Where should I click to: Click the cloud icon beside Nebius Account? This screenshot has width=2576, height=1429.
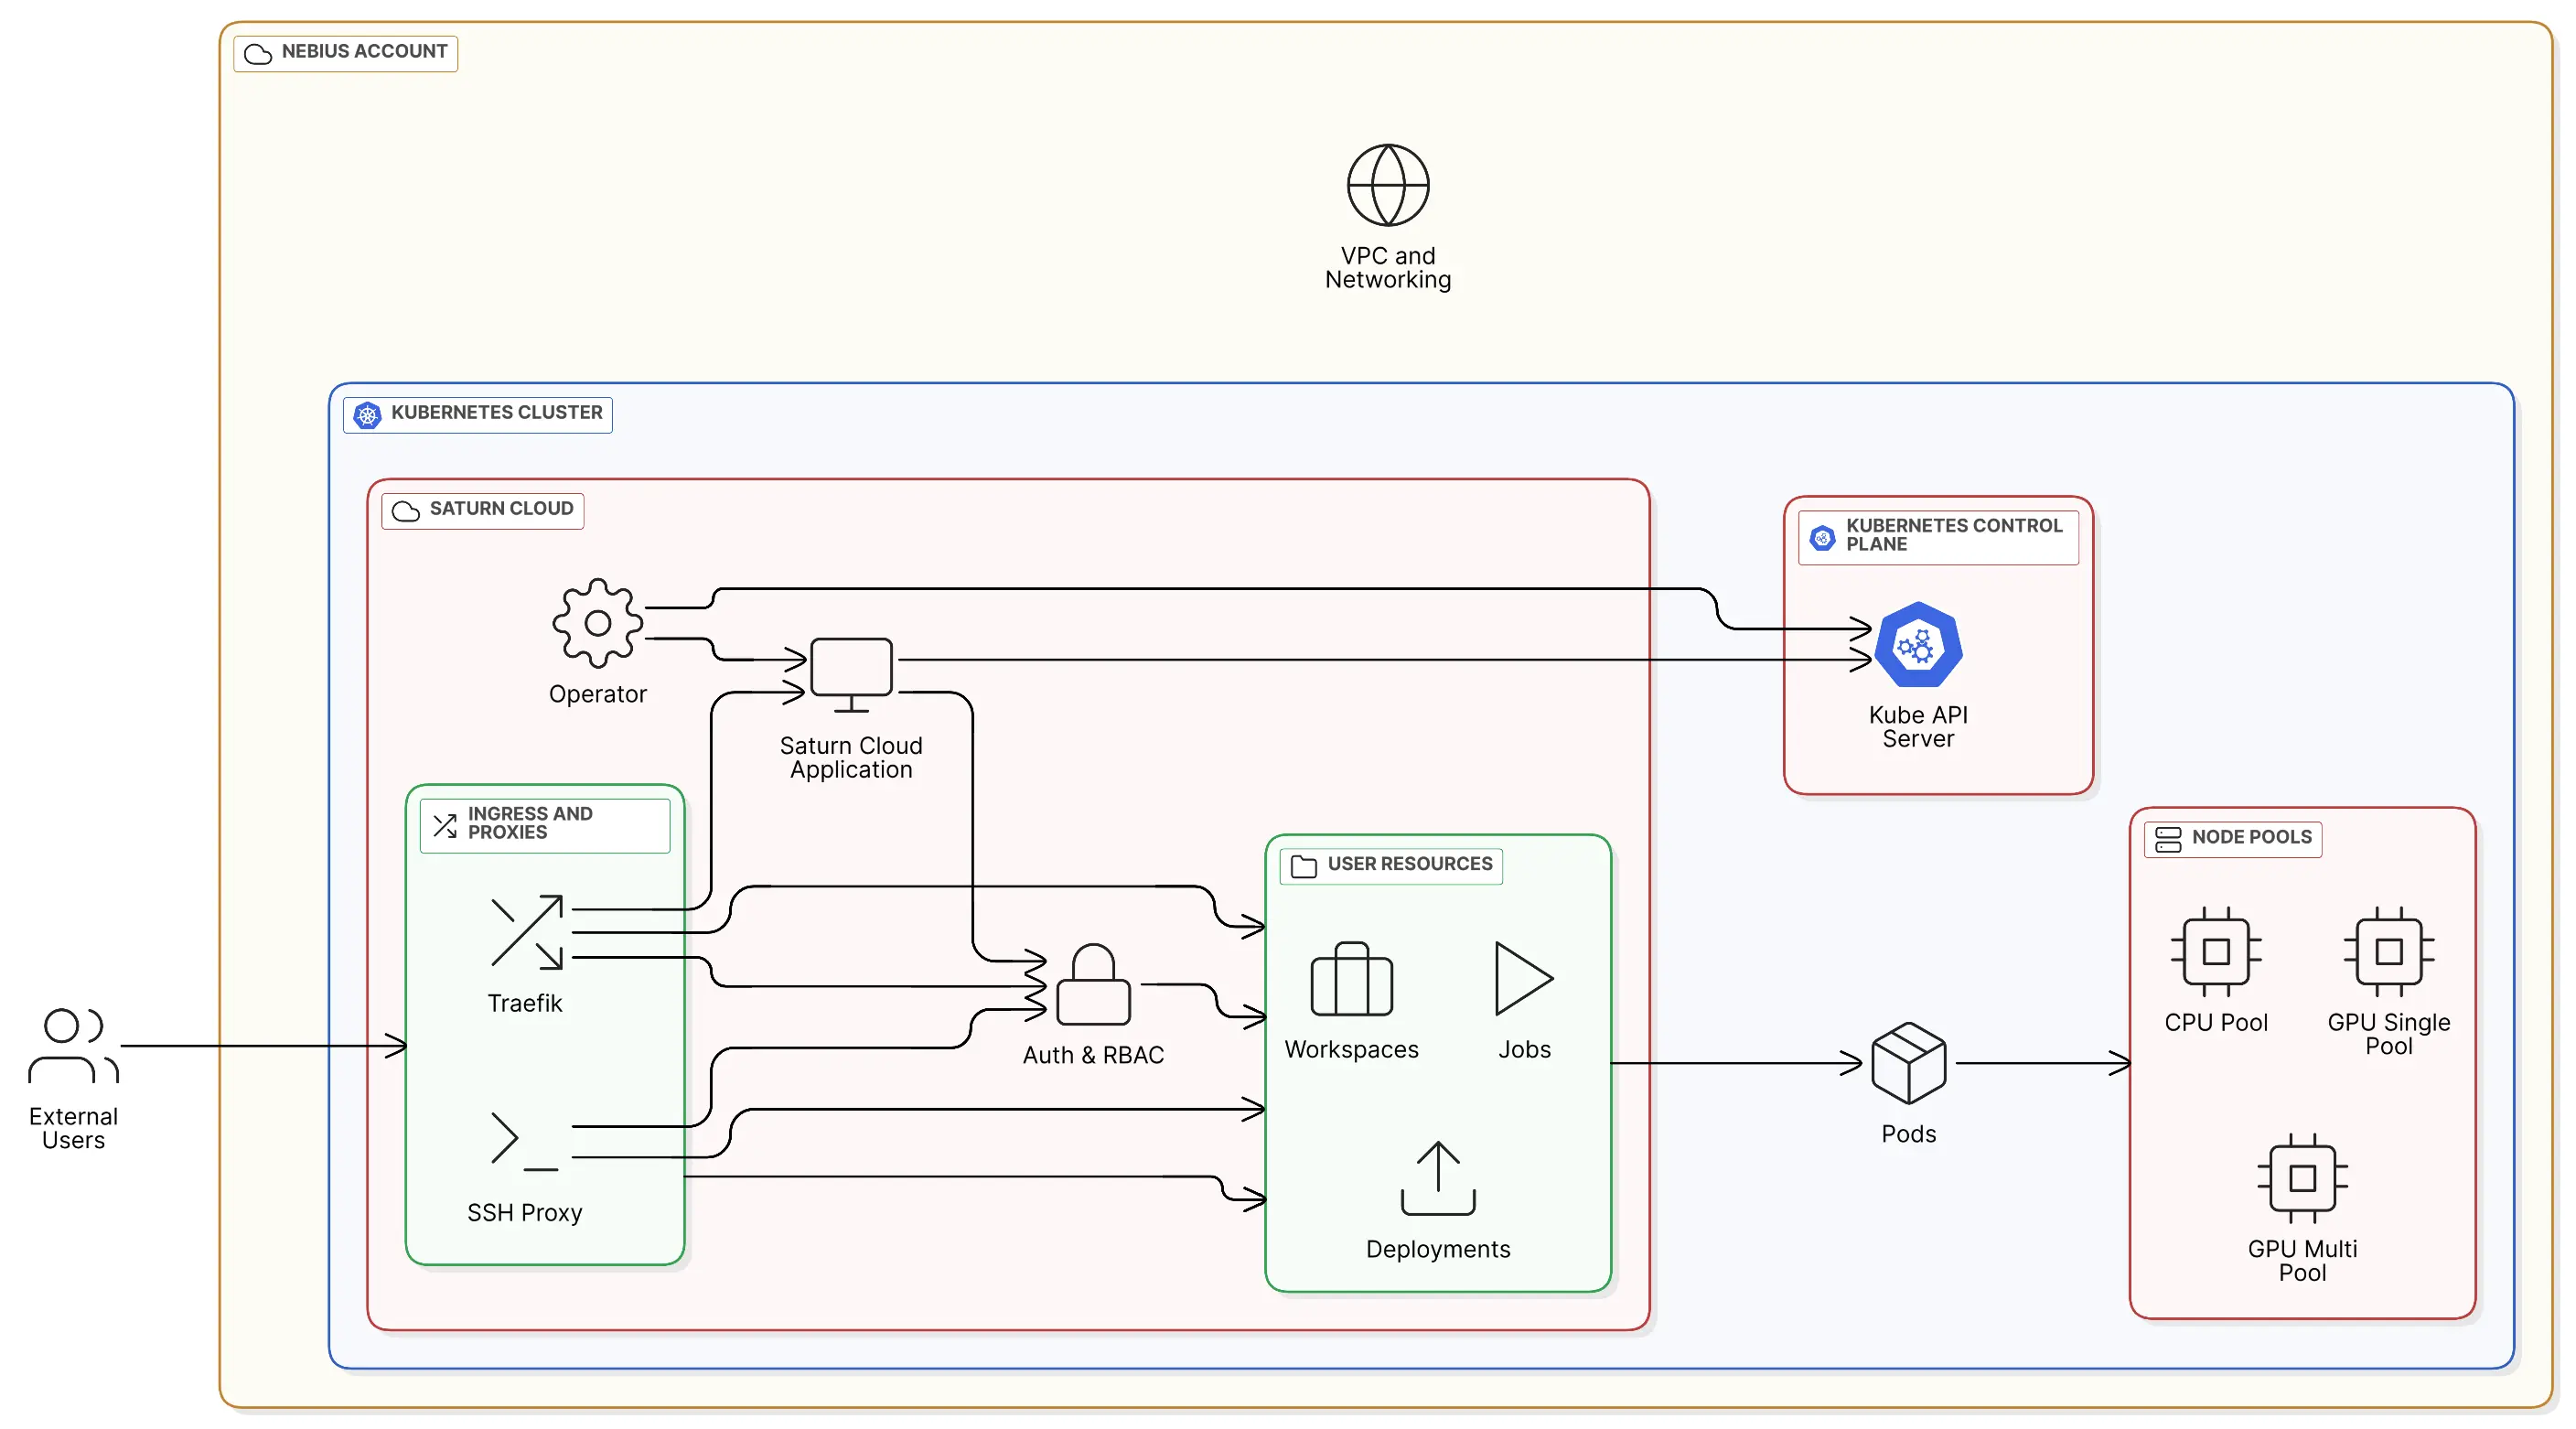pos(258,53)
